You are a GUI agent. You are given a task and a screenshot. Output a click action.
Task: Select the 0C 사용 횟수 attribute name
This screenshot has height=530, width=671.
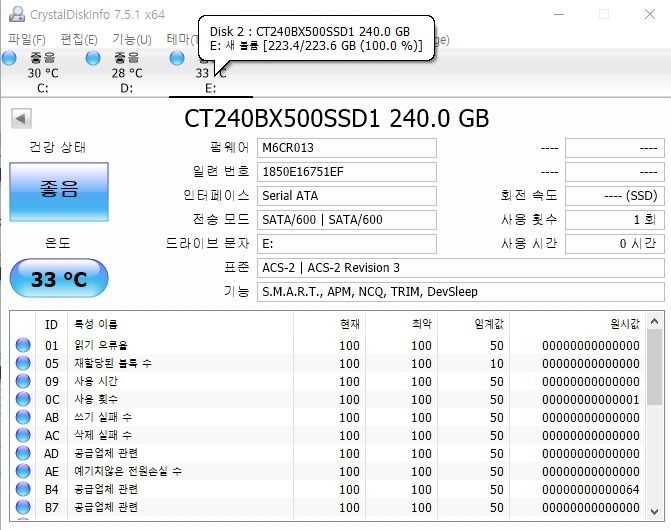[96, 399]
